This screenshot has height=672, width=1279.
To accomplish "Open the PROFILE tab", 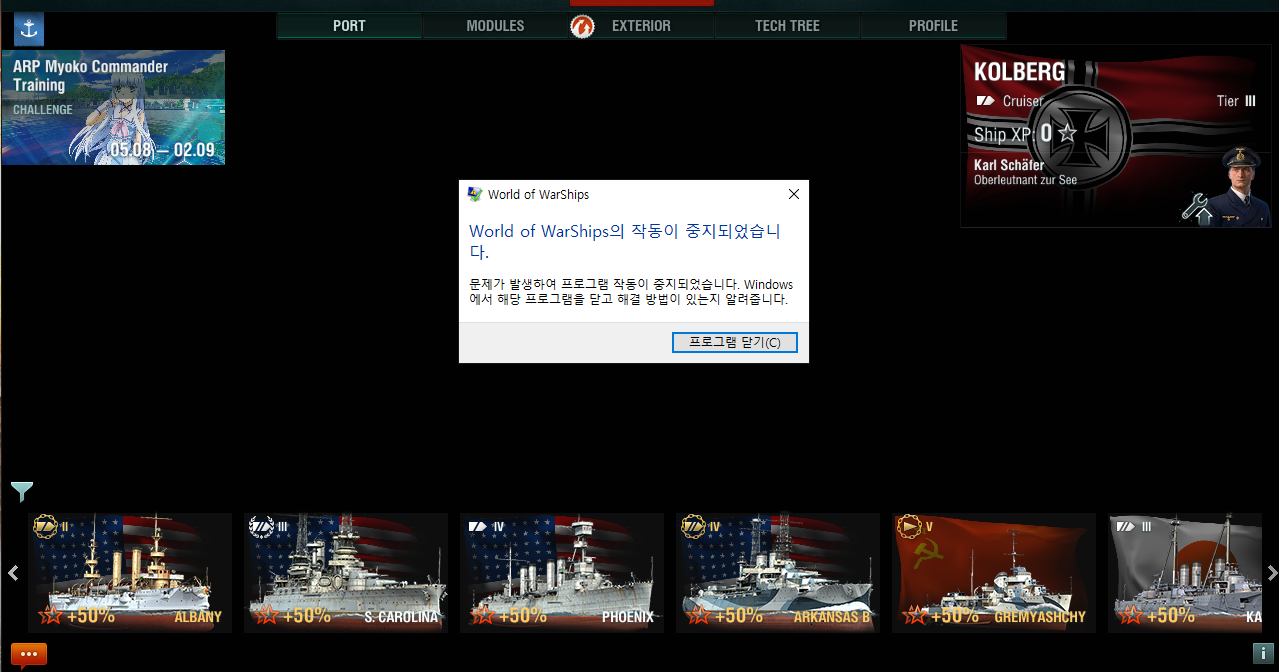I will tap(933, 26).
